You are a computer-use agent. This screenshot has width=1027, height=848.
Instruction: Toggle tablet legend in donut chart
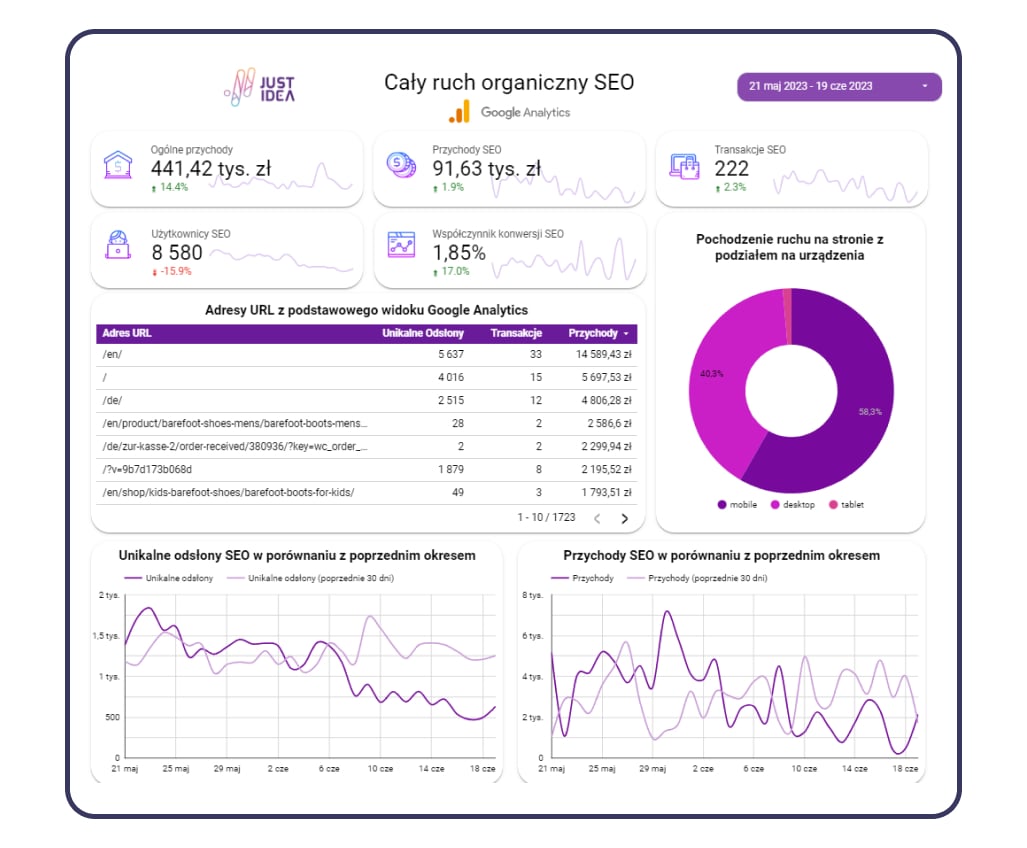click(x=846, y=505)
